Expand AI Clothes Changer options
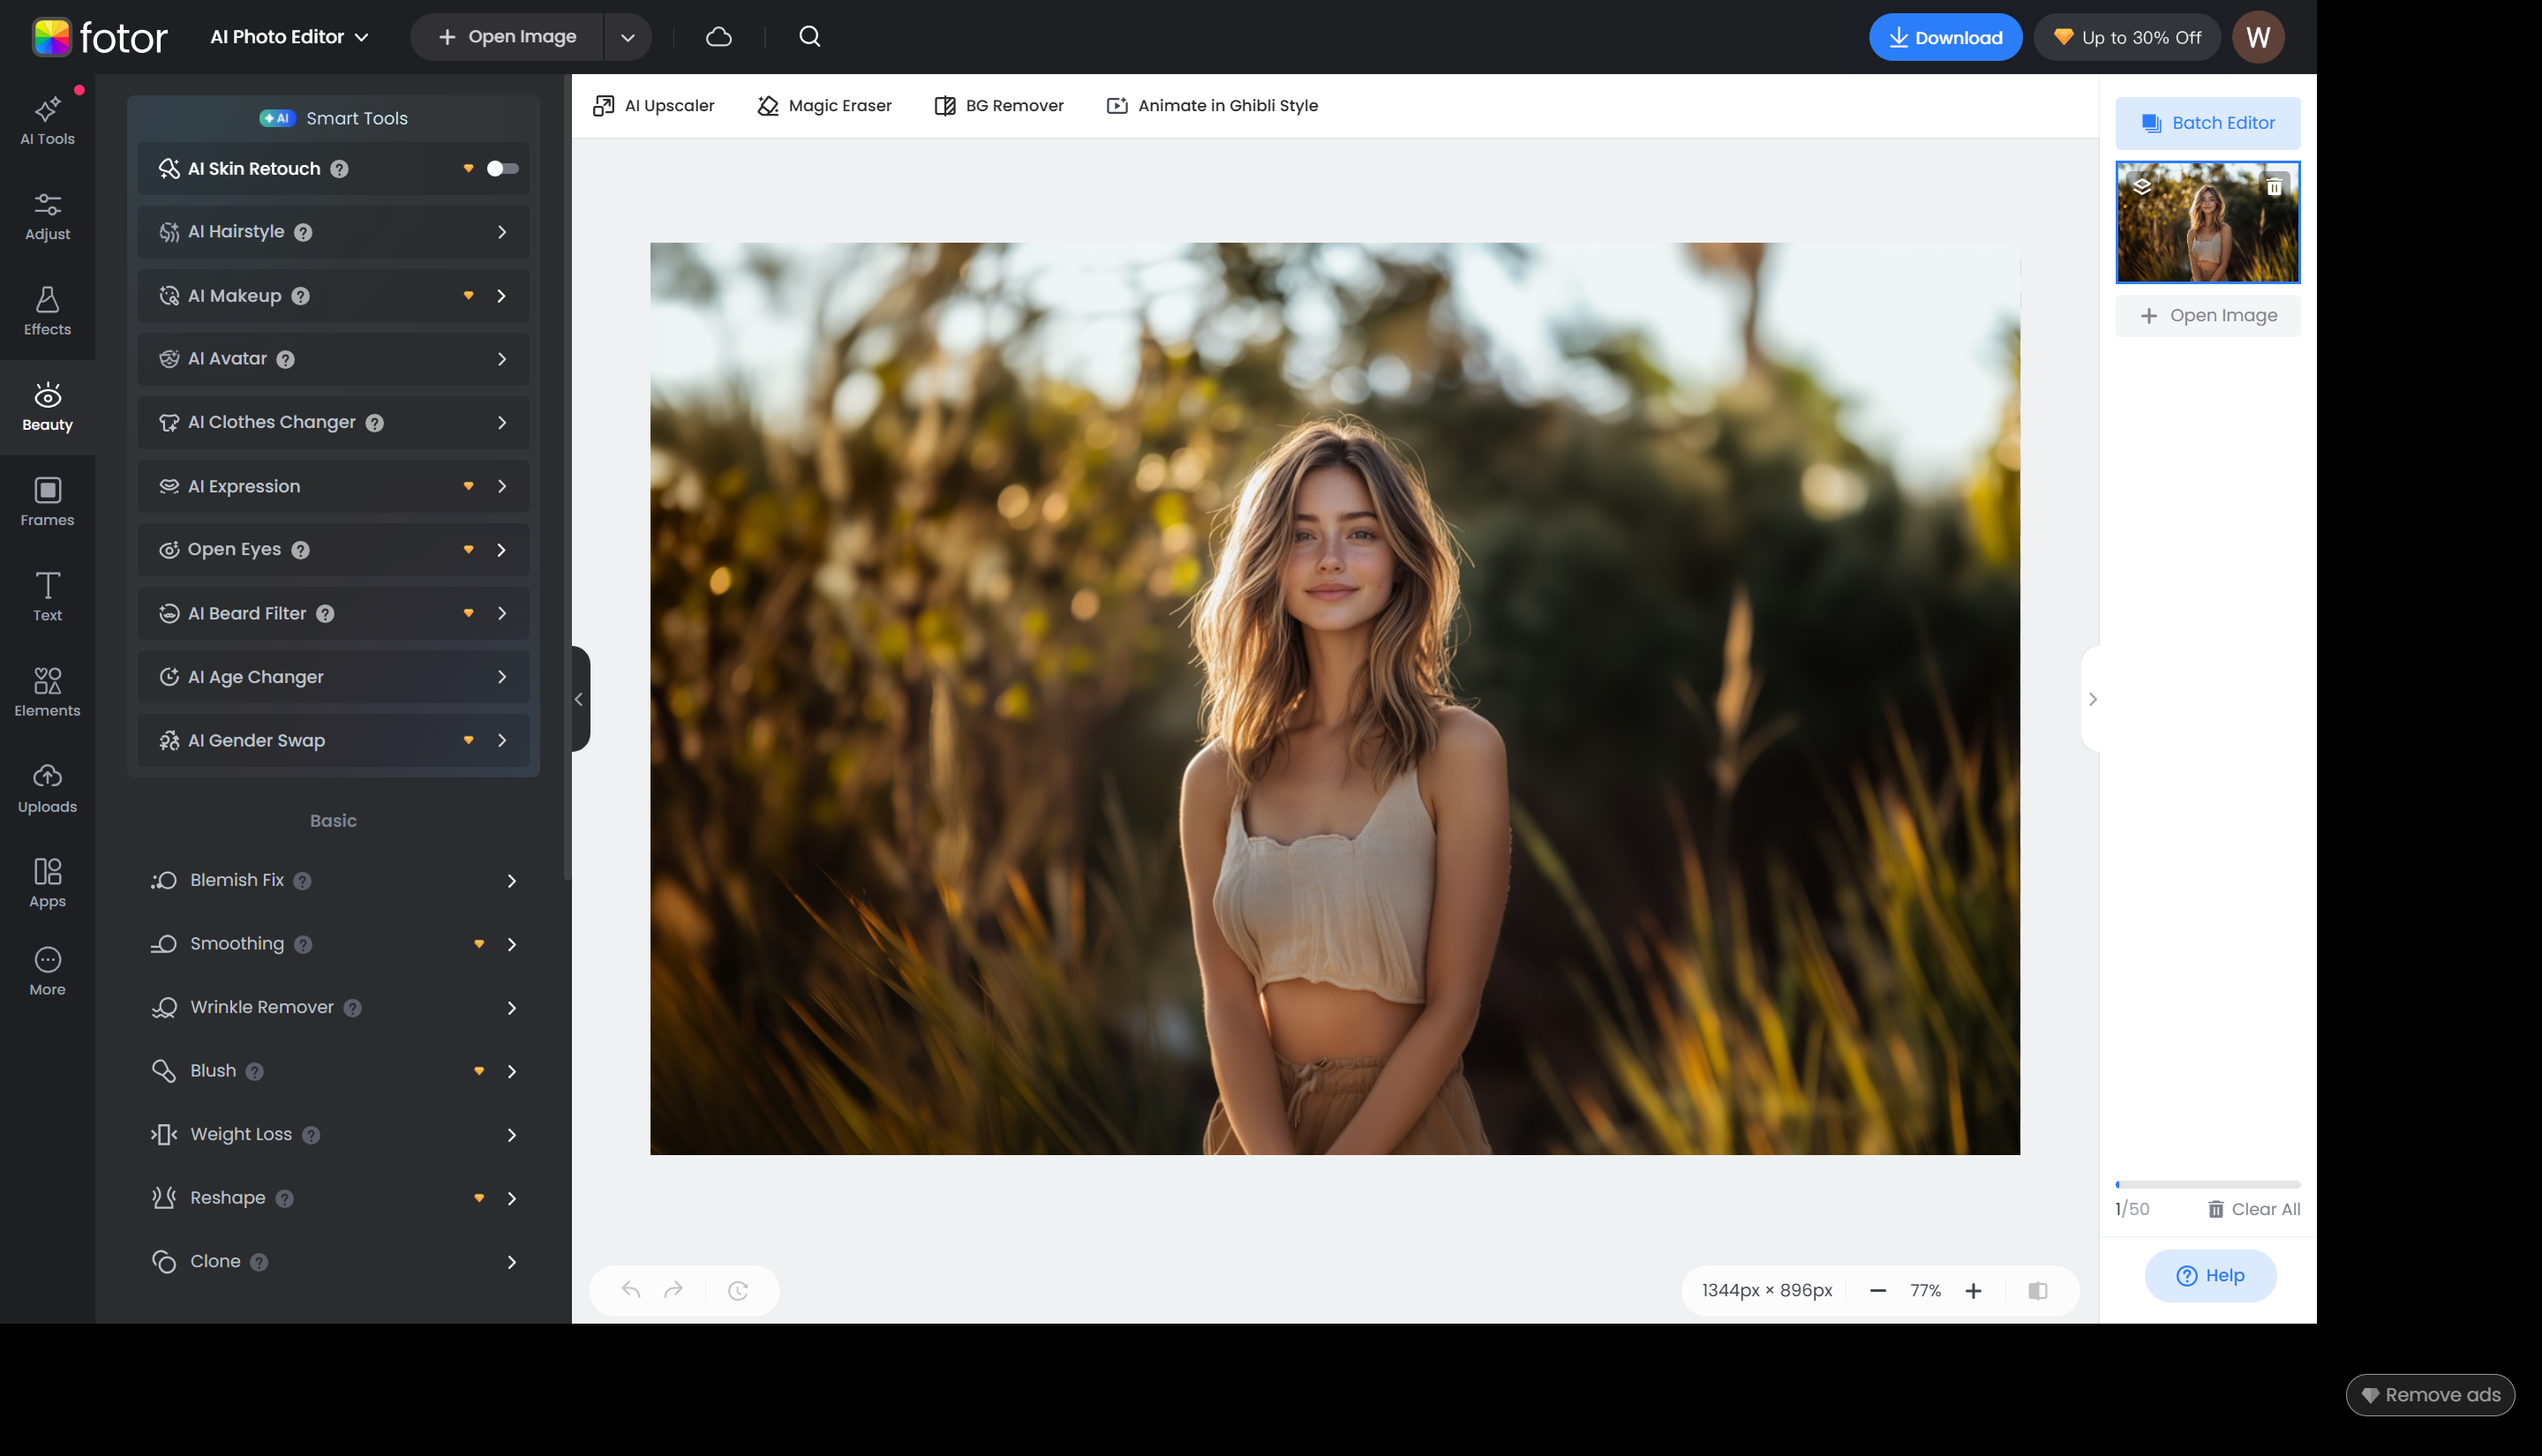The height and width of the screenshot is (1456, 2542). coord(502,423)
